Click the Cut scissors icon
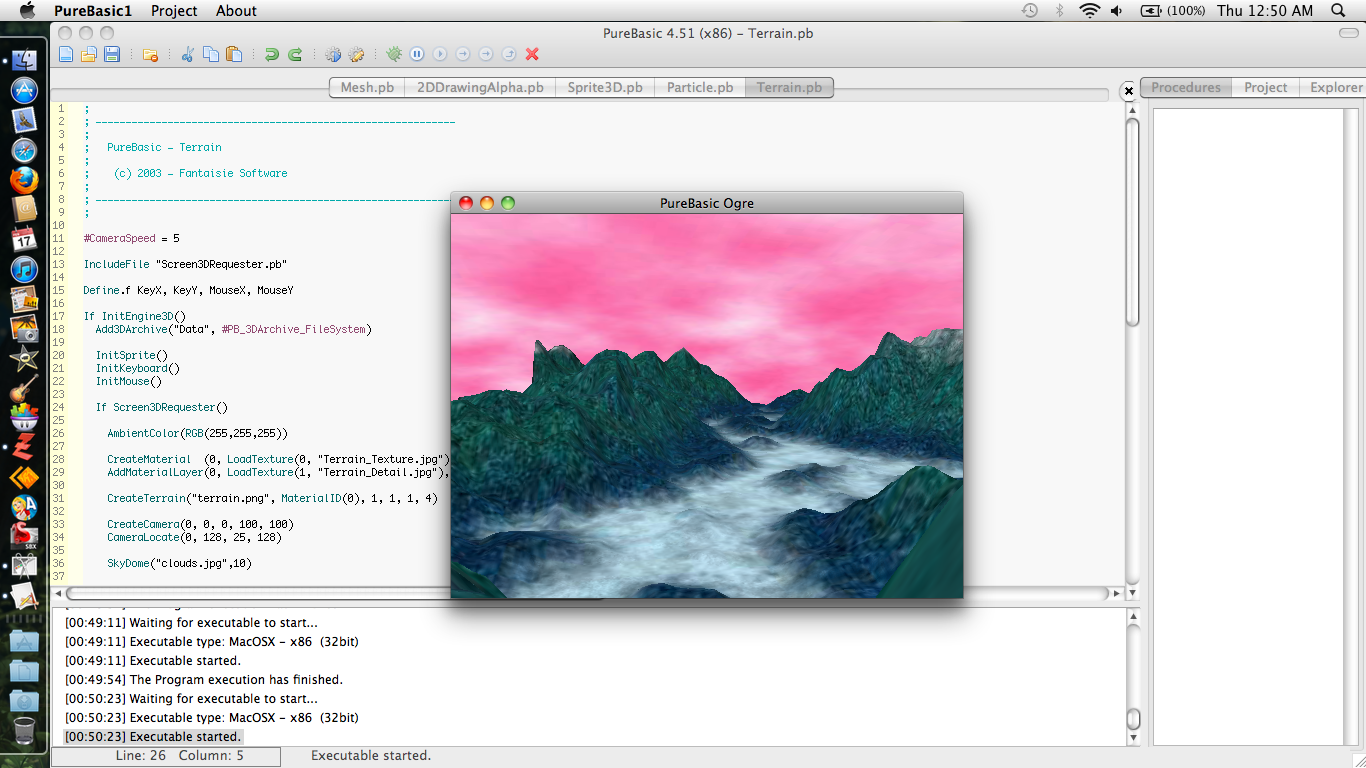 [x=187, y=54]
